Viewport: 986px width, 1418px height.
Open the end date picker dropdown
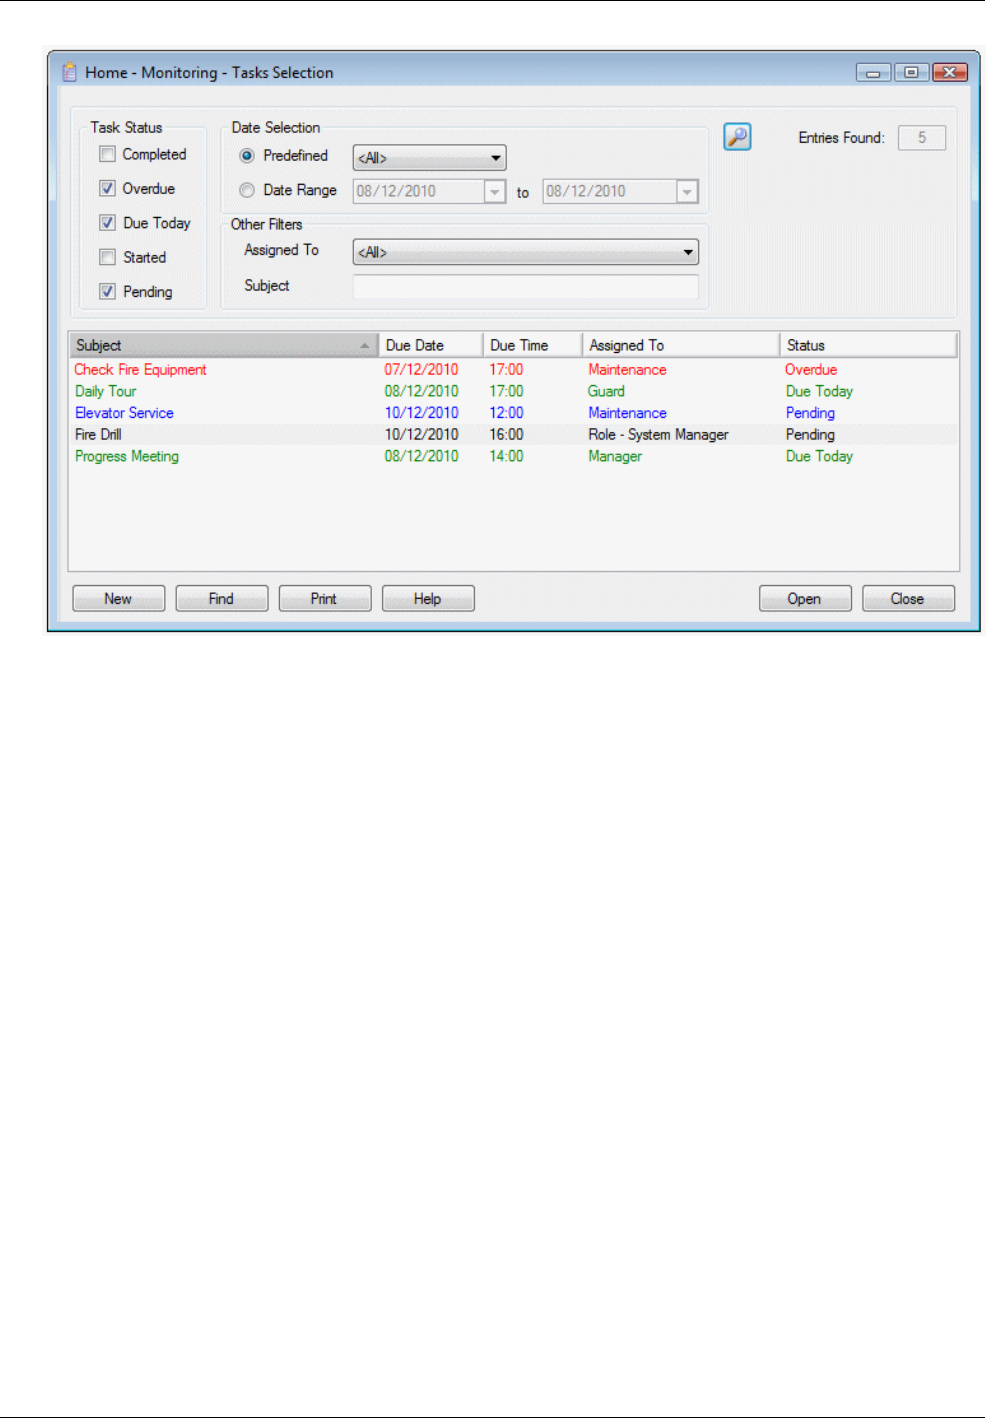(687, 191)
